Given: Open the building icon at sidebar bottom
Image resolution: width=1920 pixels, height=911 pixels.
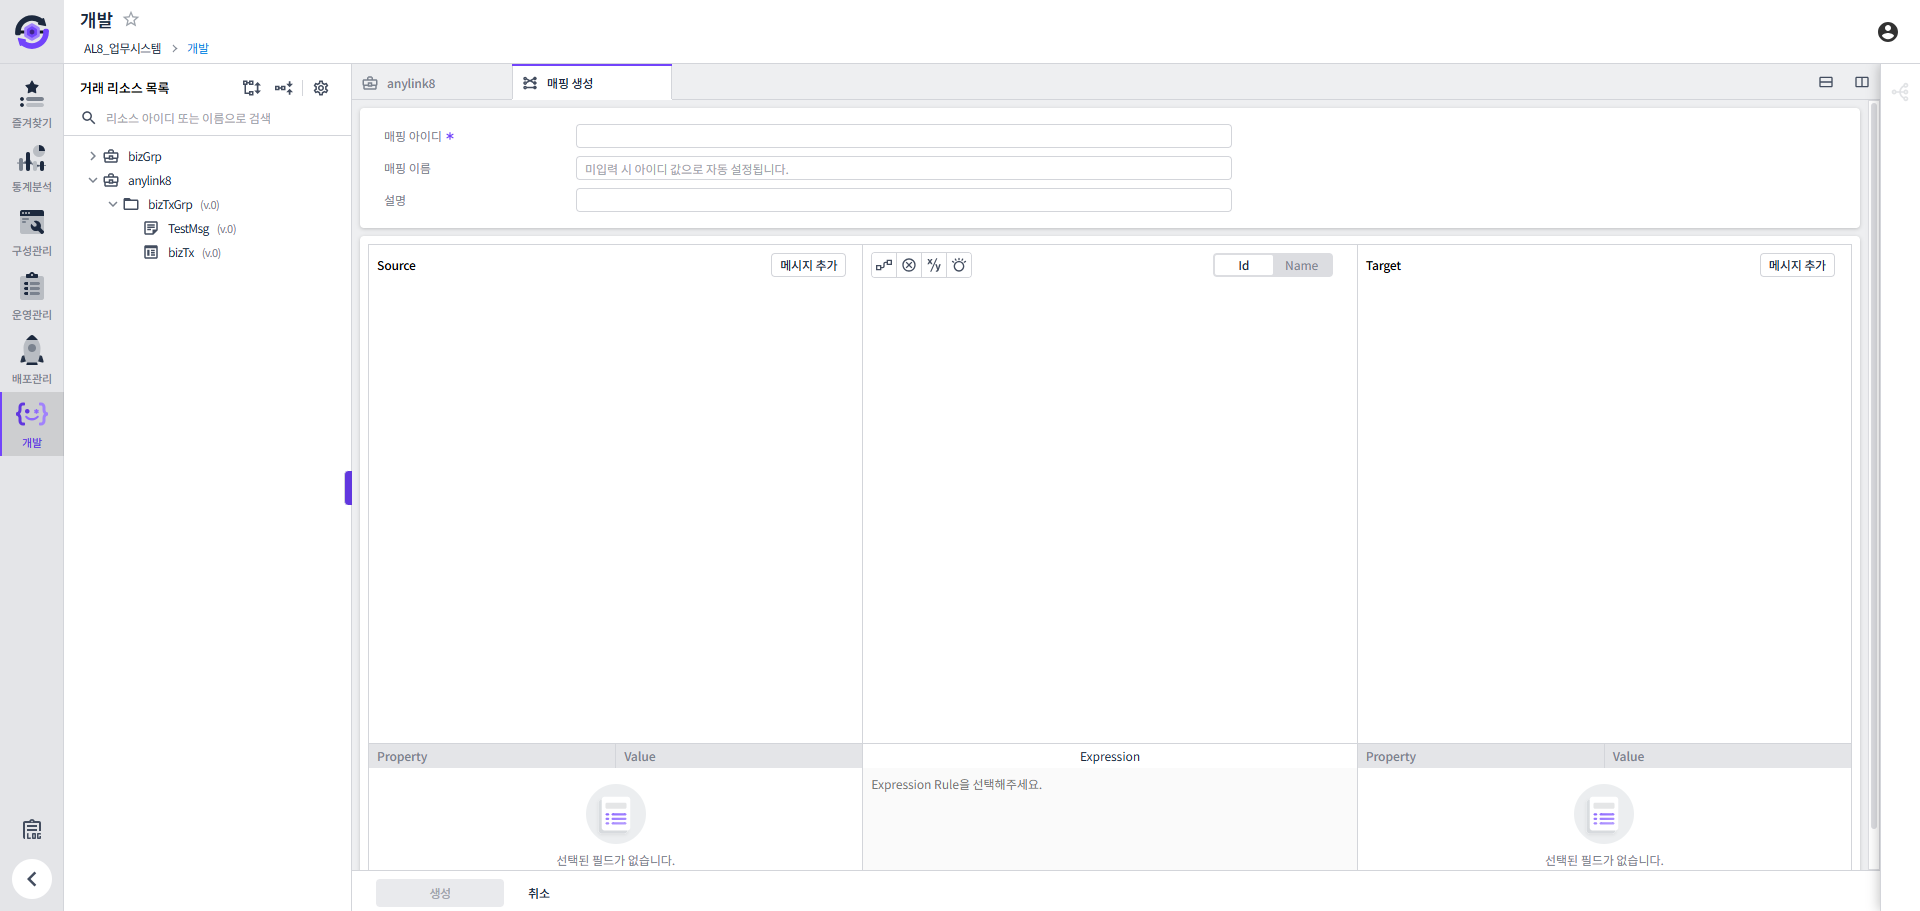Looking at the screenshot, I should [x=32, y=829].
